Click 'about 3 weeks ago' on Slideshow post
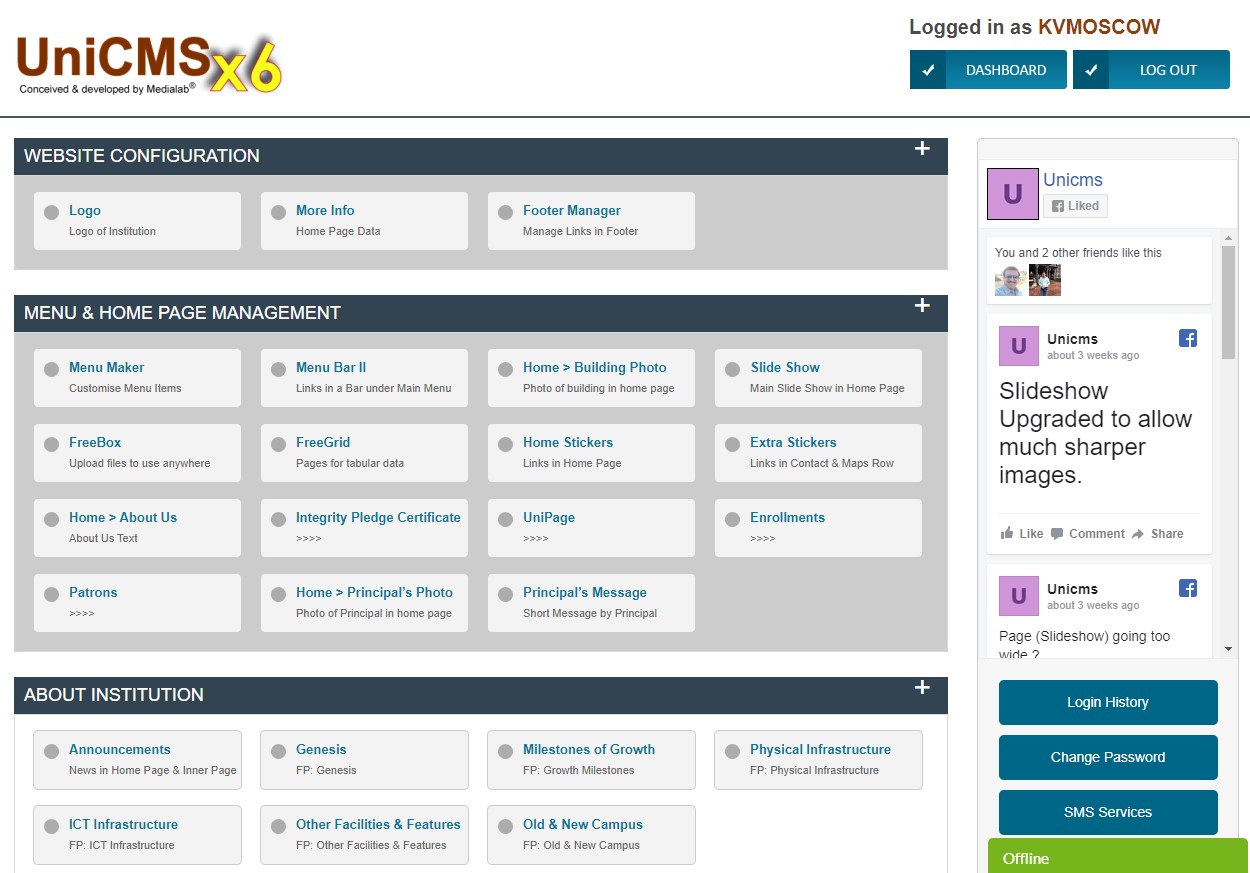Viewport: 1250px width, 873px height. point(1093,355)
